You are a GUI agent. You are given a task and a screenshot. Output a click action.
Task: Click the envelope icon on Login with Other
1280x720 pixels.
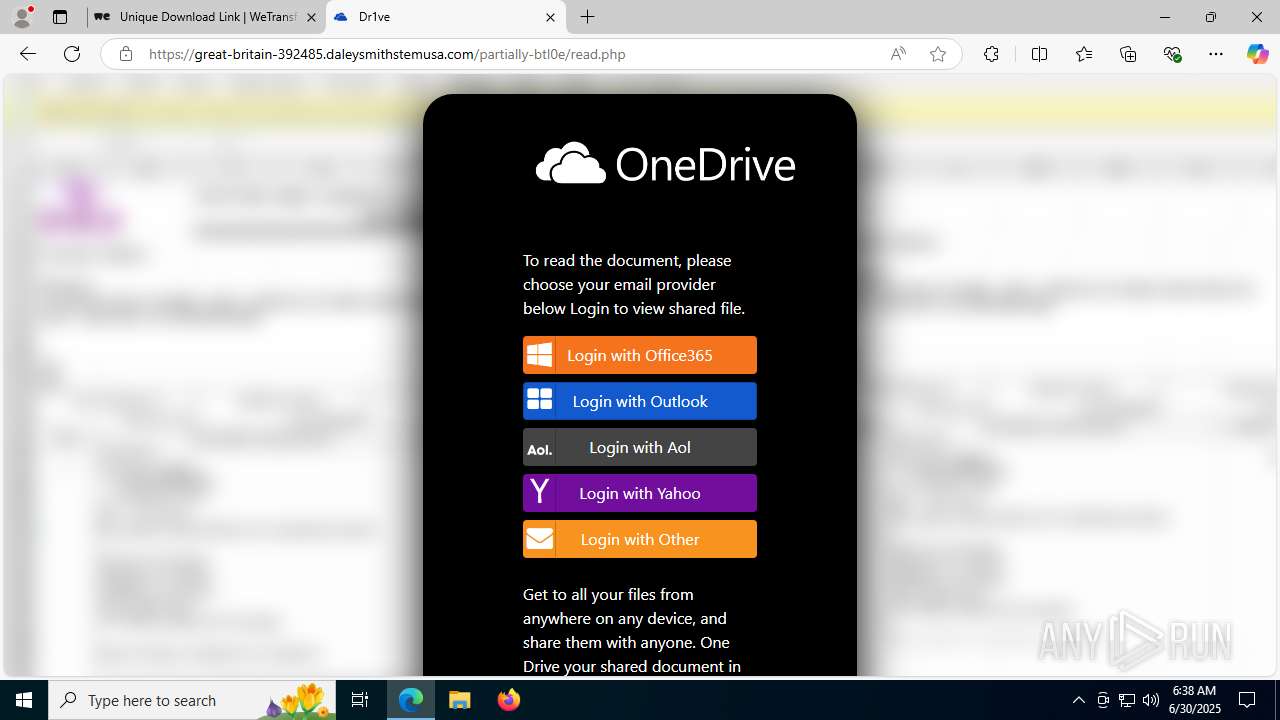tap(540, 539)
